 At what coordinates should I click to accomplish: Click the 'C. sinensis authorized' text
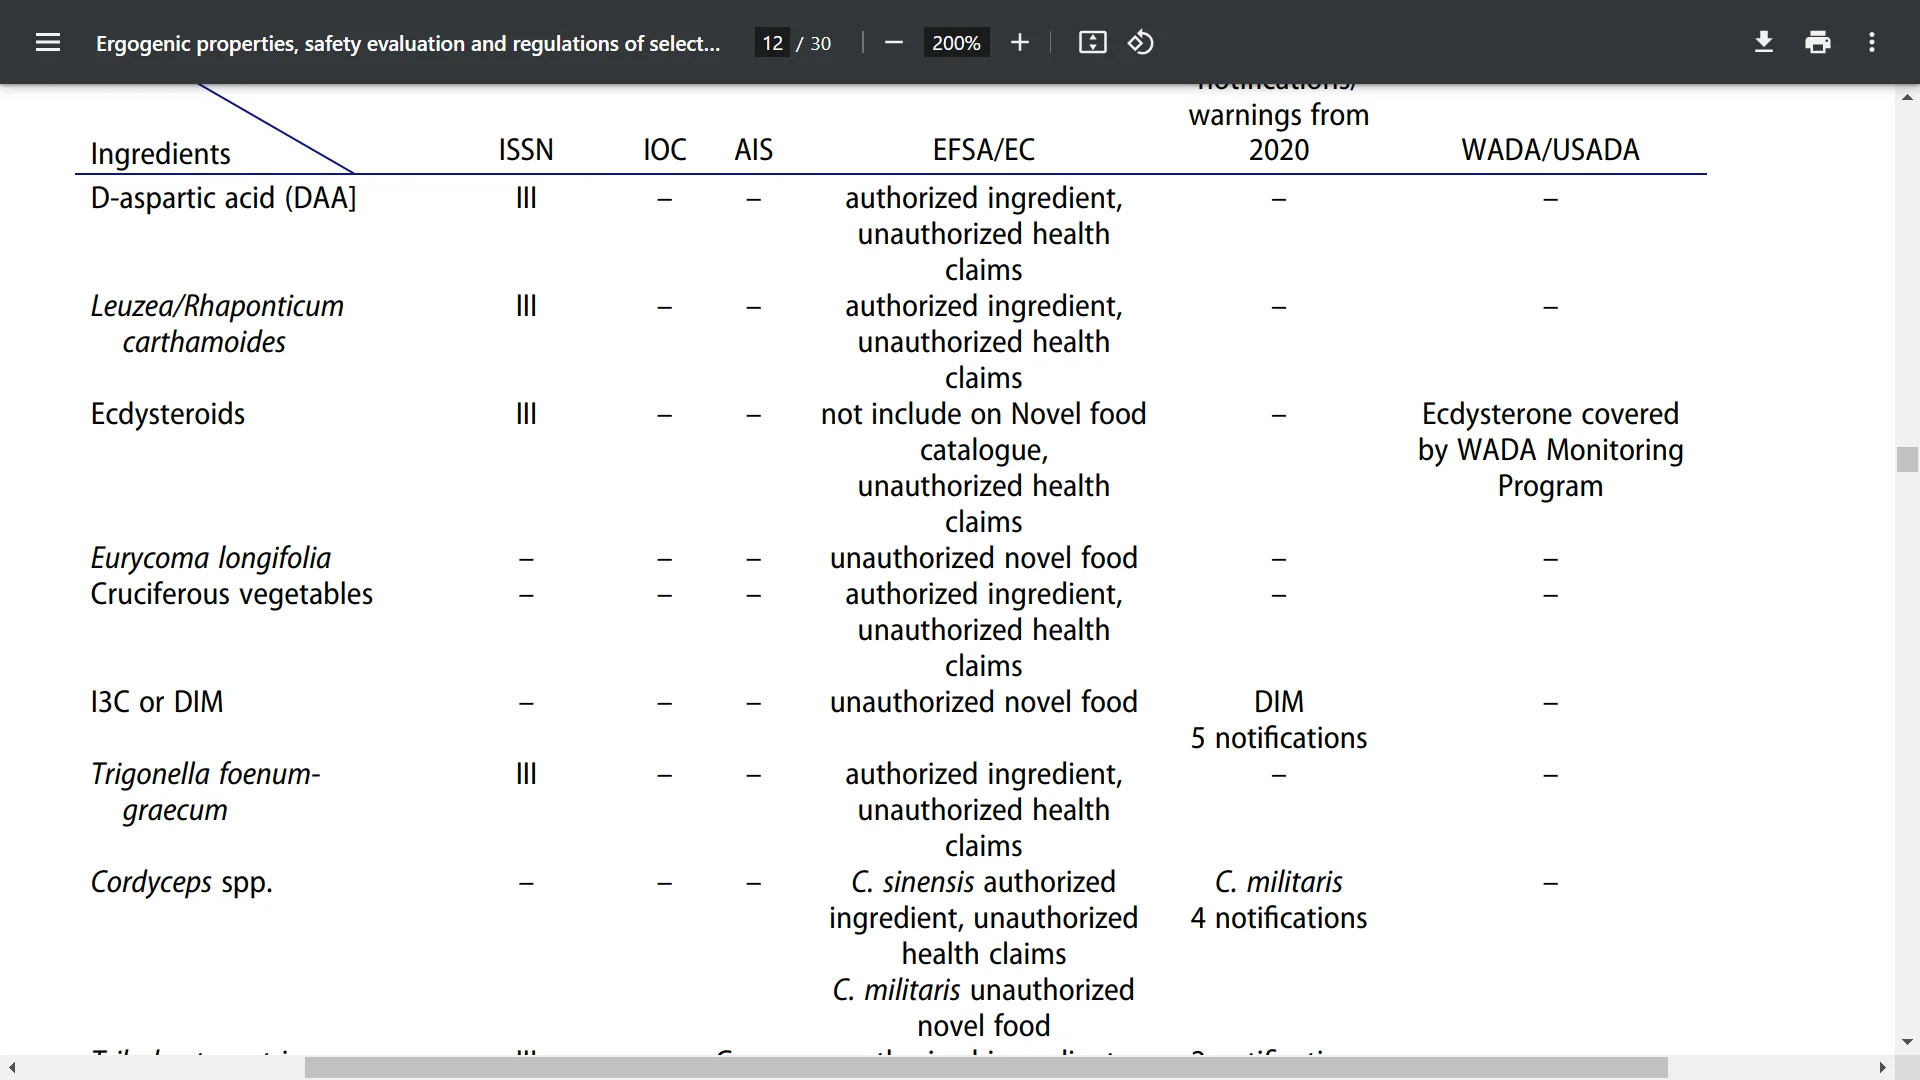click(x=983, y=882)
